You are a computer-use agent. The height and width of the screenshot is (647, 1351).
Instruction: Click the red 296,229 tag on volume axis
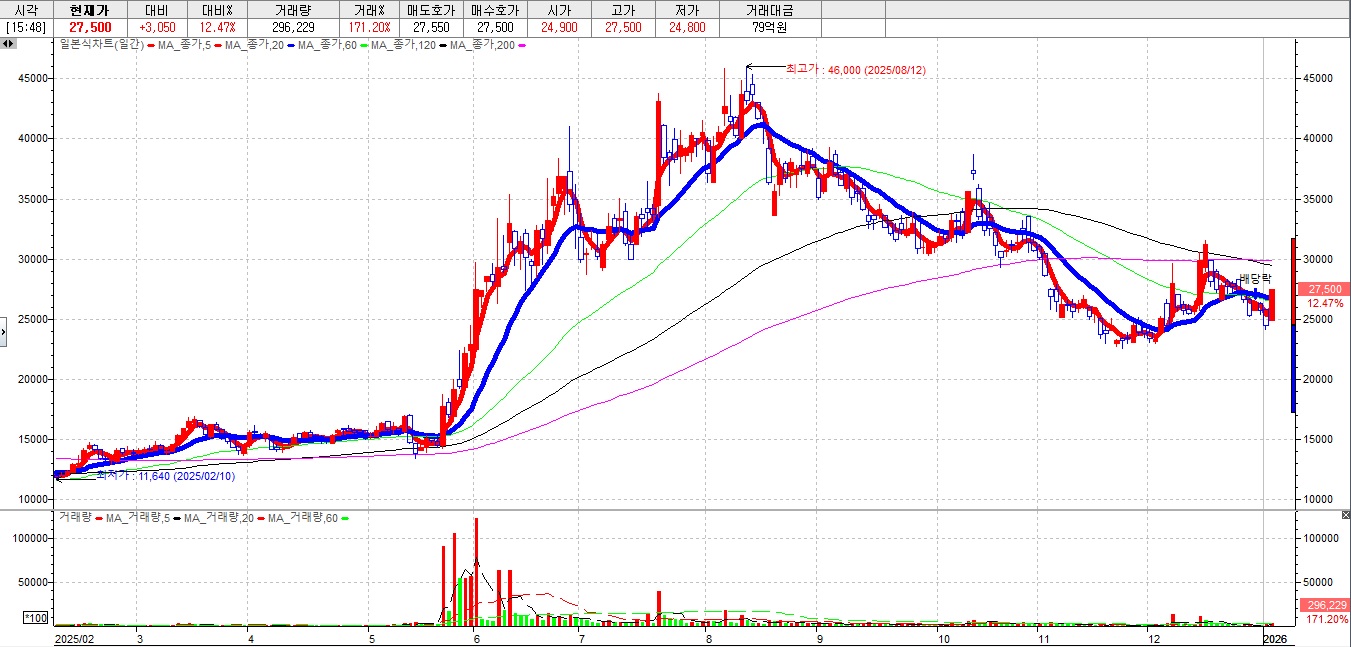[1323, 605]
